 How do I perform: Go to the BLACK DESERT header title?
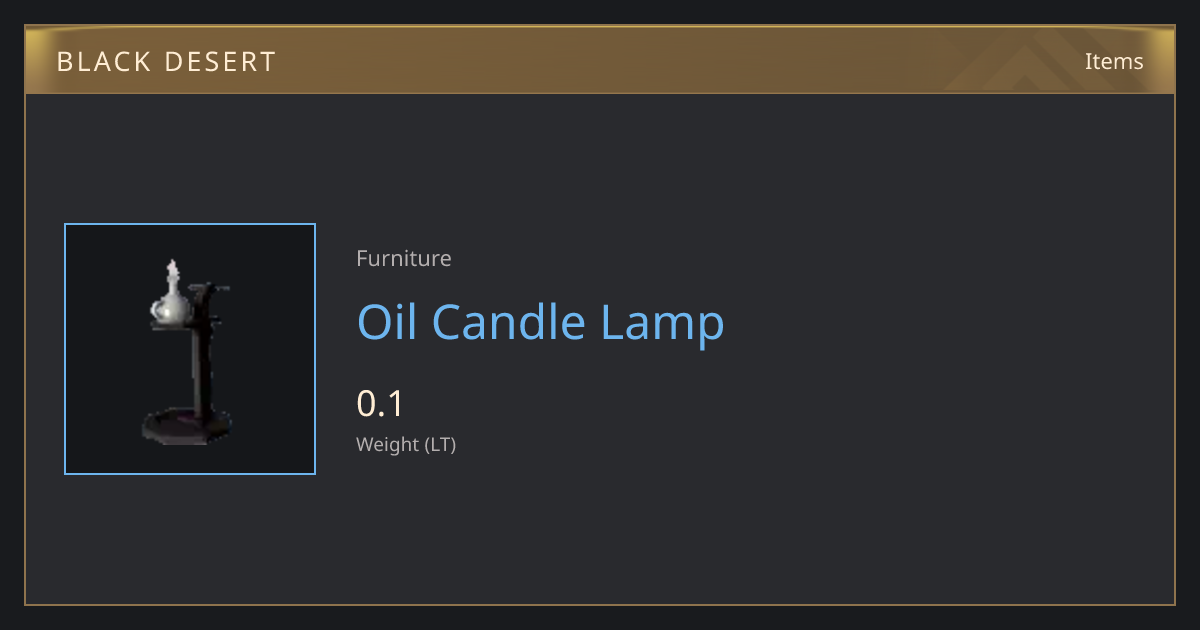tap(166, 62)
